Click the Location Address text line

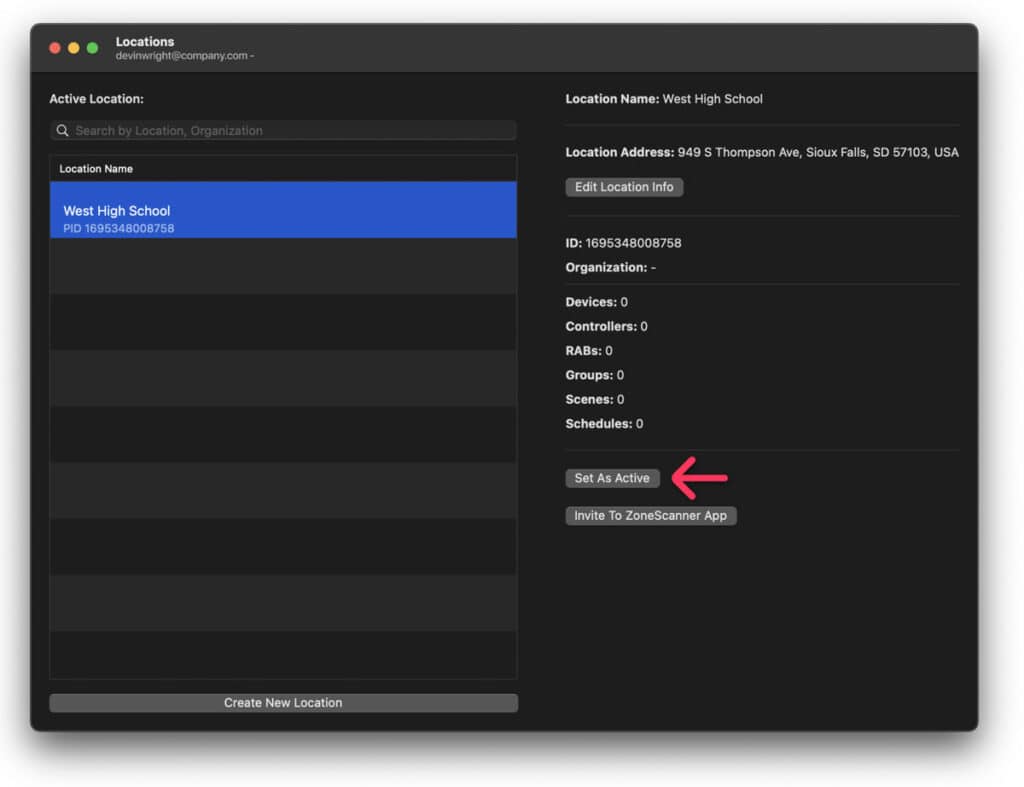[x=761, y=153]
